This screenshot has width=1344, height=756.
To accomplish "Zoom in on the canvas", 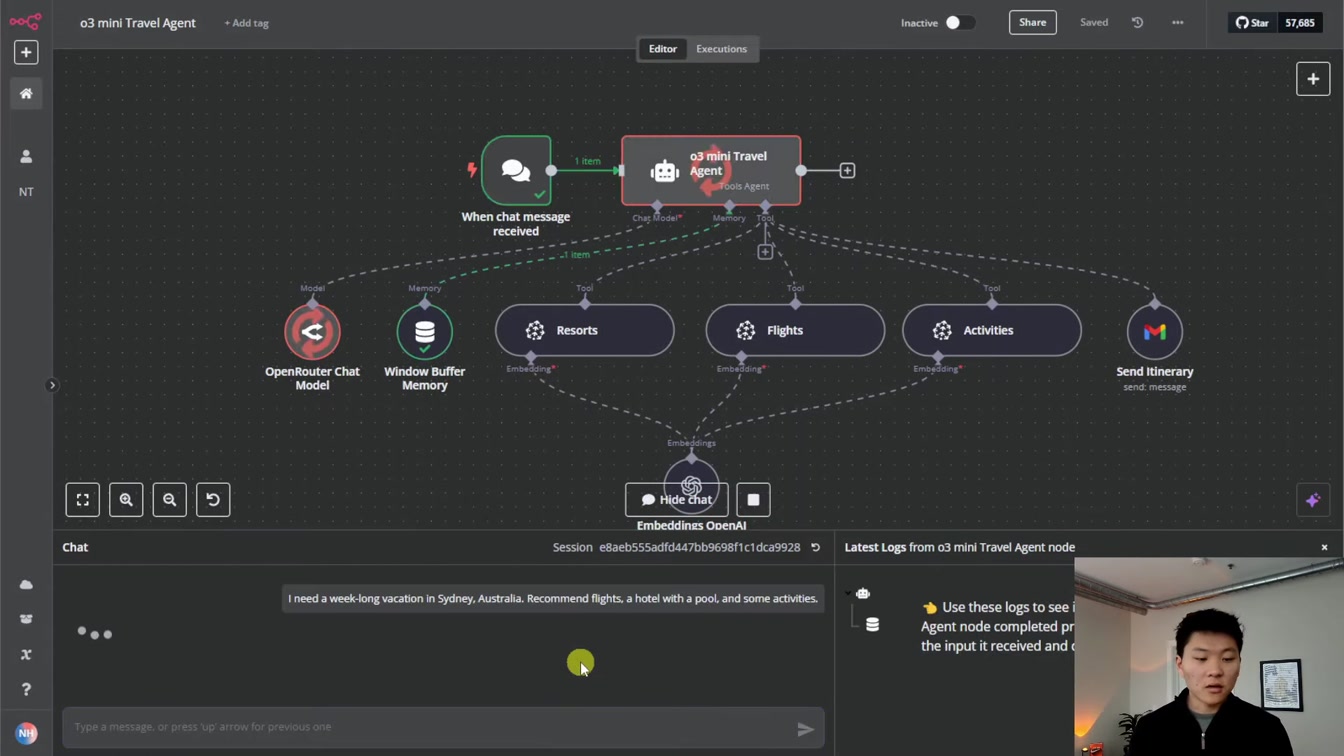I will 126,500.
